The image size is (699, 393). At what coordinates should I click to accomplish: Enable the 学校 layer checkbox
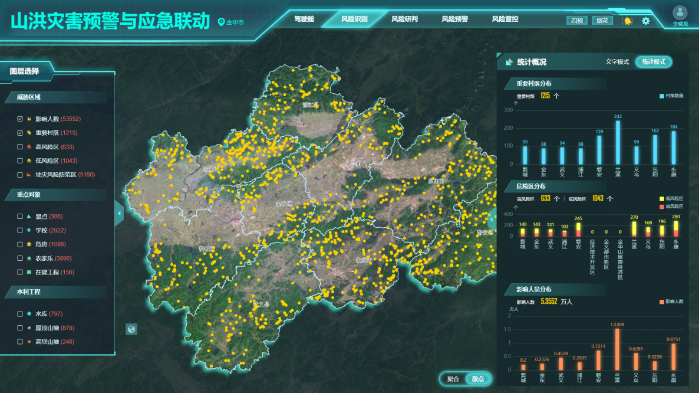[x=20, y=230]
